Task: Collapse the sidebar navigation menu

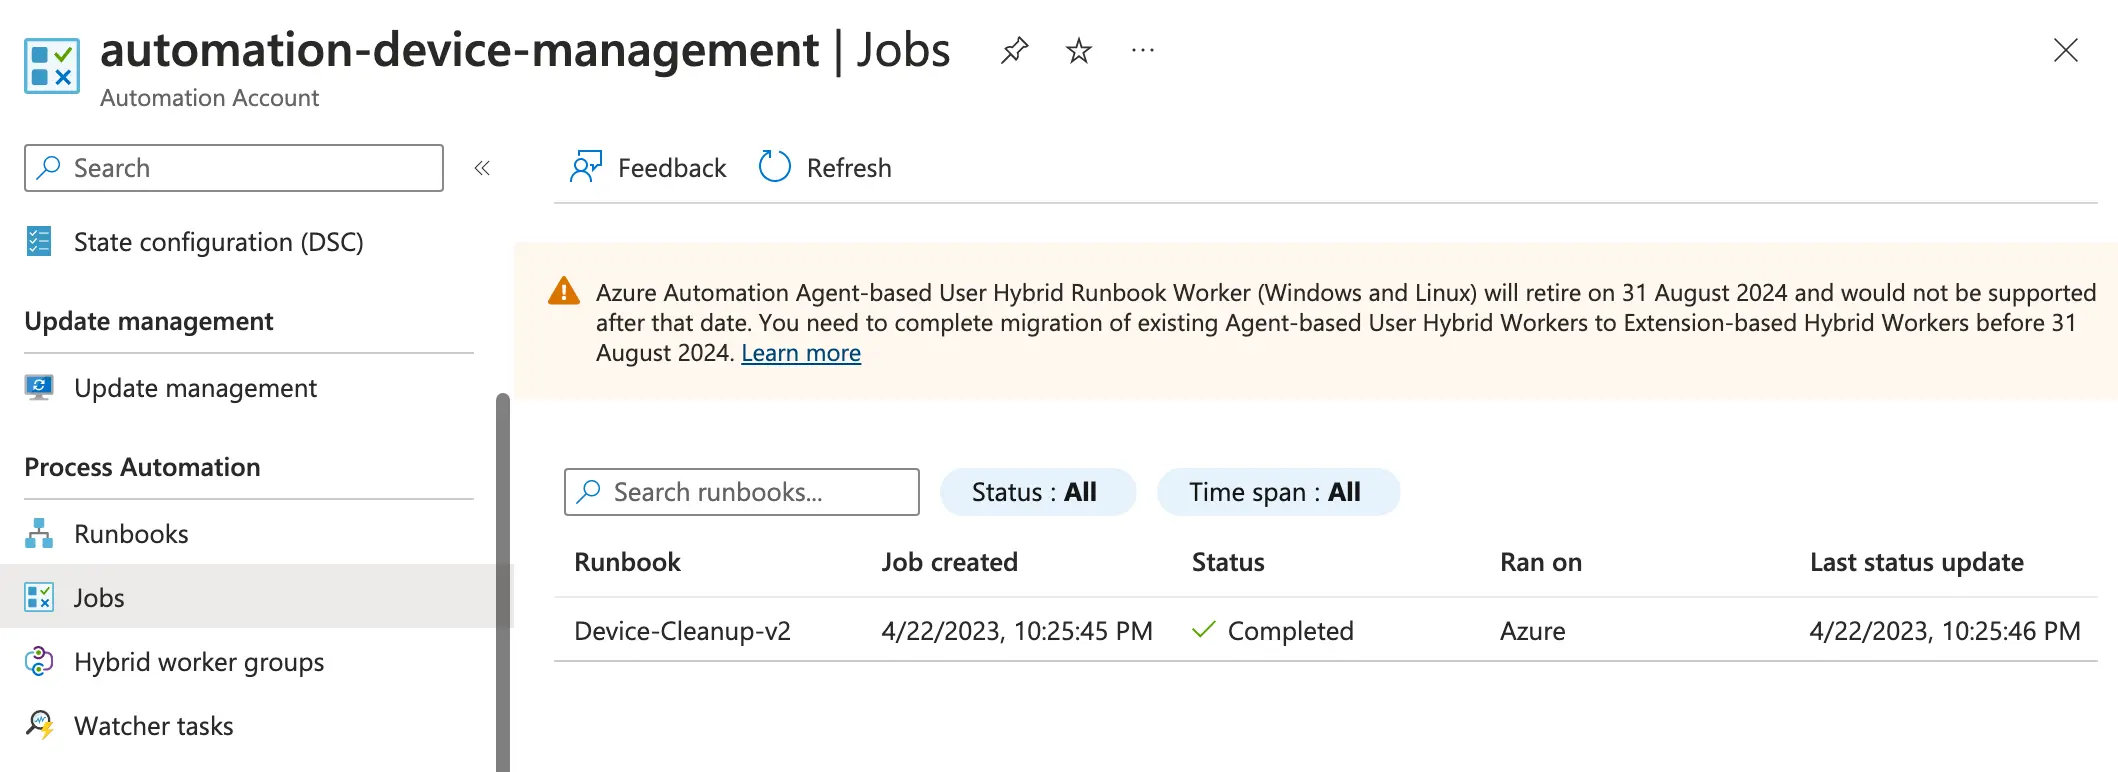Action: coord(482,168)
